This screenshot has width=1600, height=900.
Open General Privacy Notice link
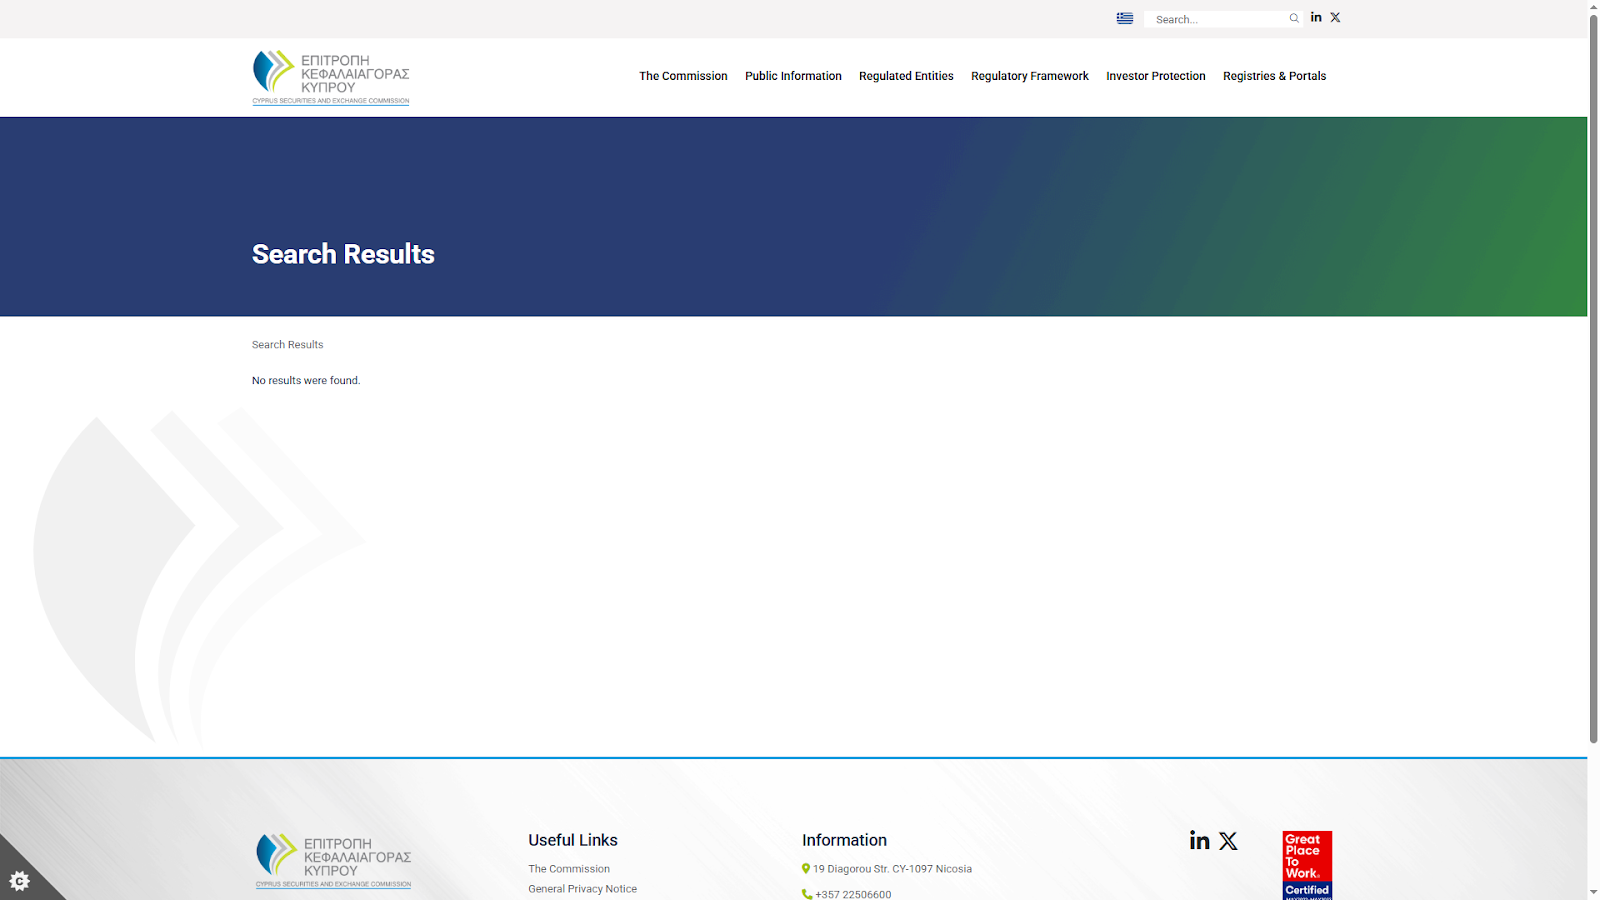coord(582,888)
